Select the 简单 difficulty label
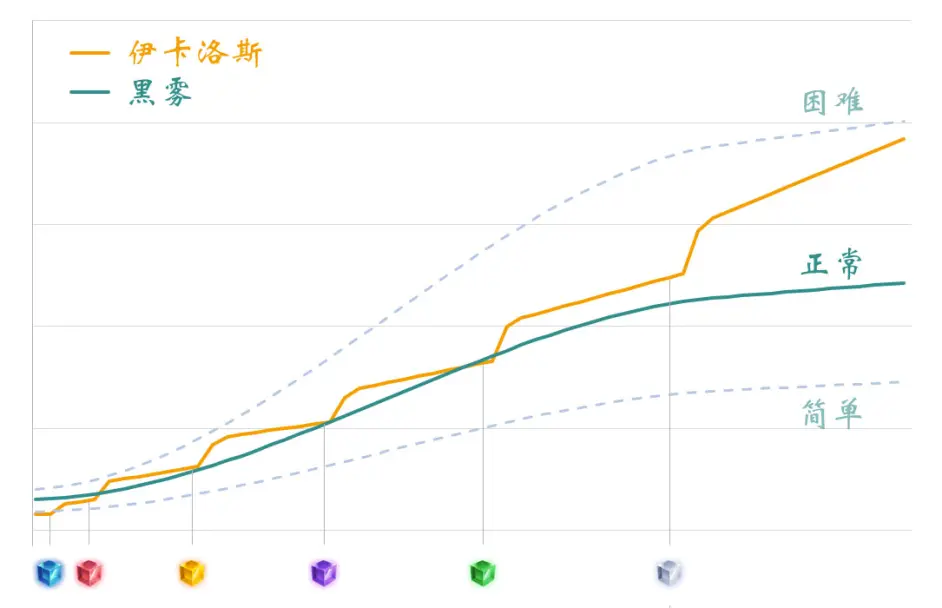The height and width of the screenshot is (608, 942). 832,412
